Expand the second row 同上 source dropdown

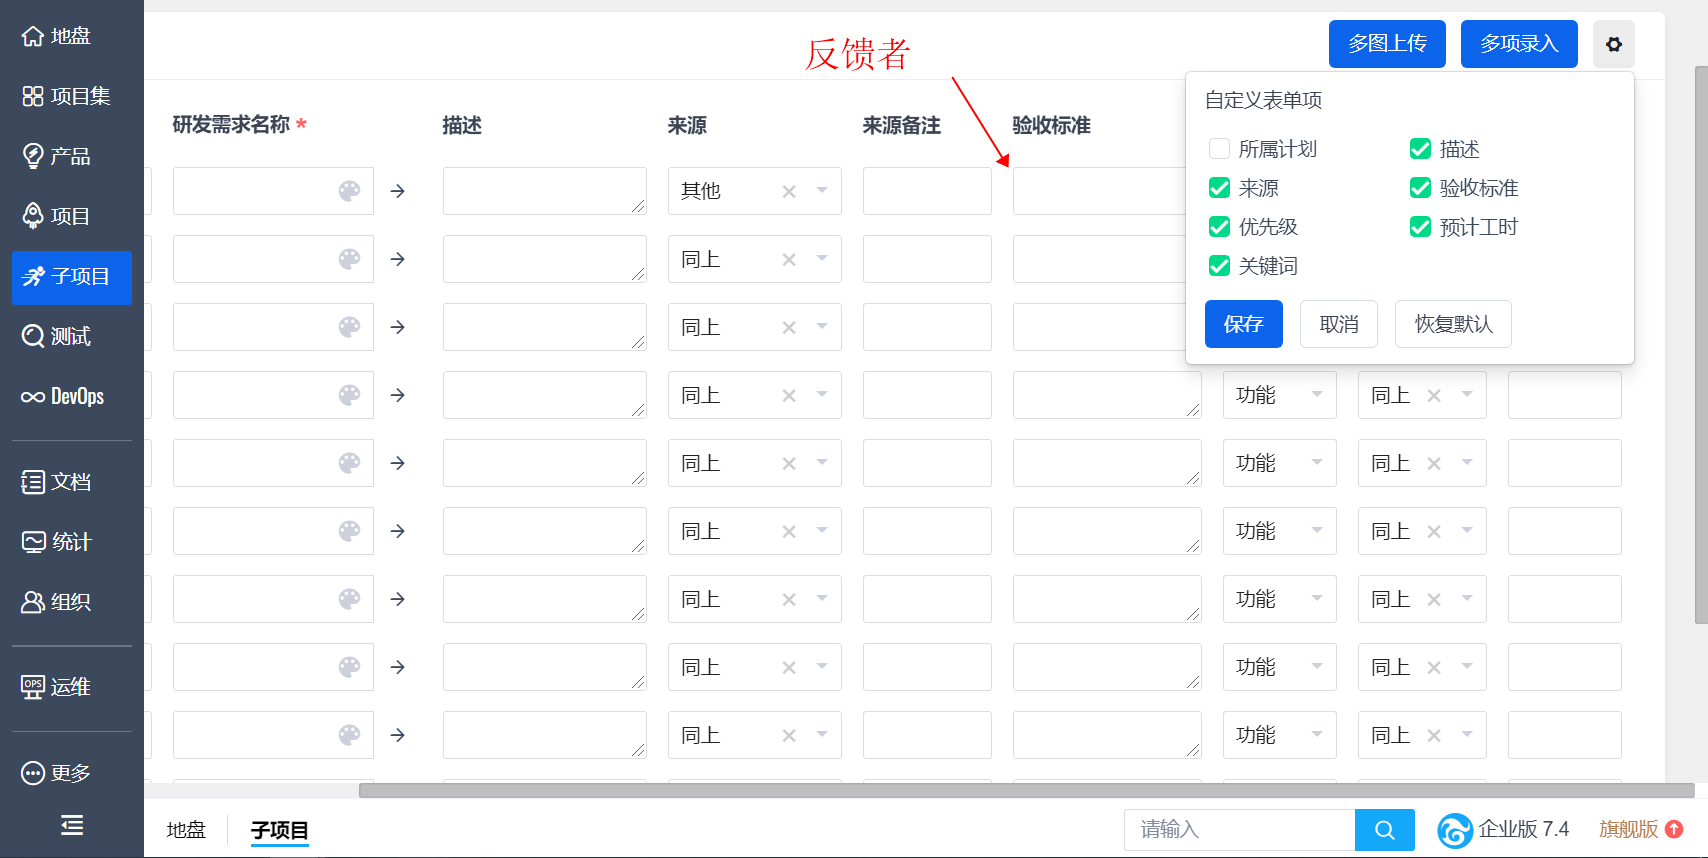pyautogui.click(x=822, y=258)
